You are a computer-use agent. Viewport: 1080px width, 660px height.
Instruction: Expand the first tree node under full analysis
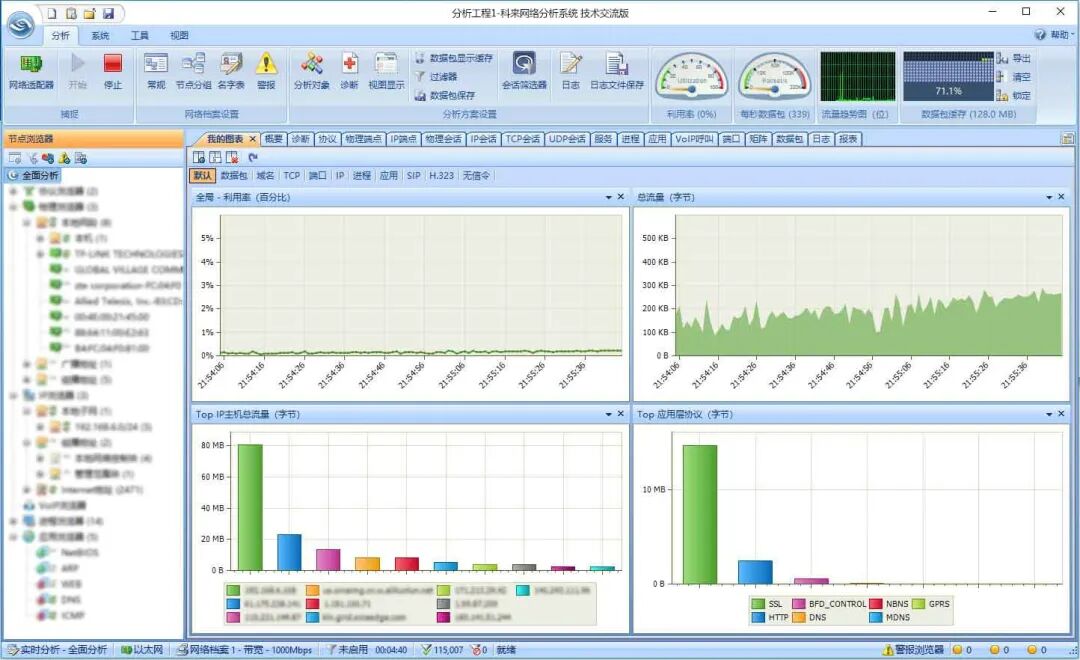point(13,191)
